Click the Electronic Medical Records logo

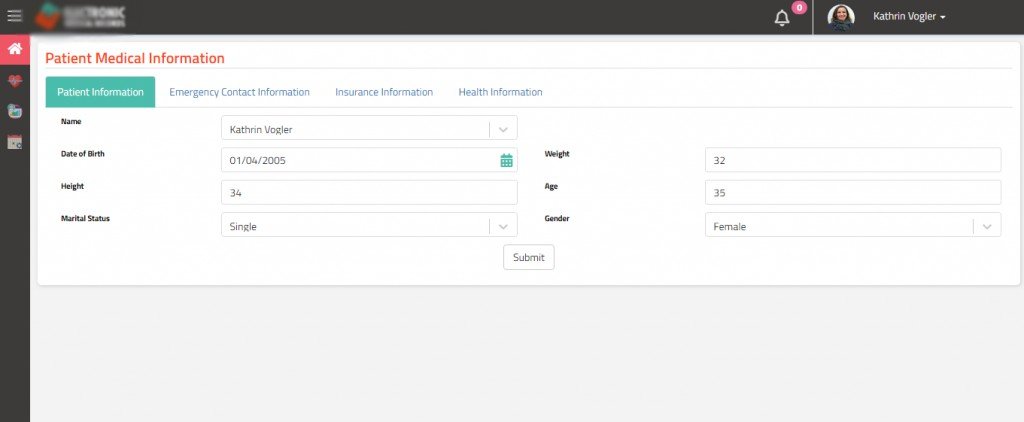coord(81,16)
